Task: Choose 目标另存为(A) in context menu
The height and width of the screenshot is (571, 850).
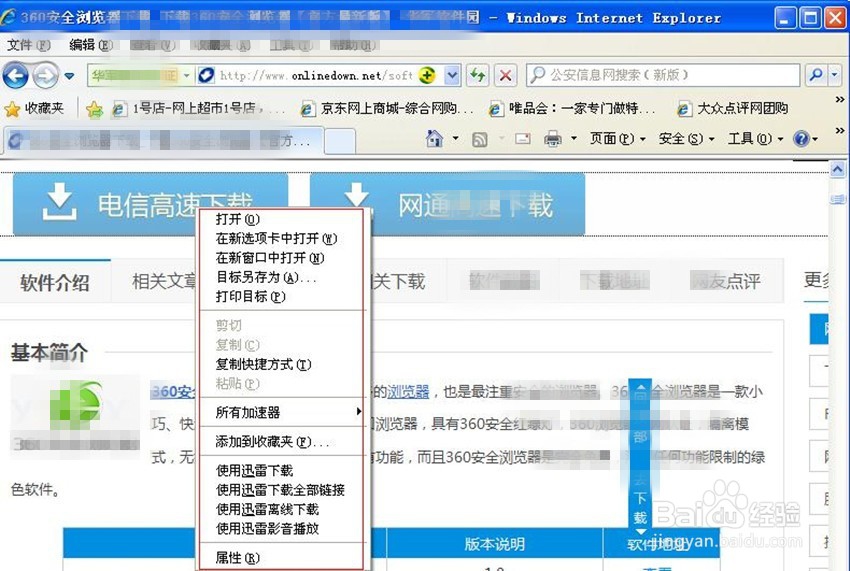Action: (x=281, y=278)
